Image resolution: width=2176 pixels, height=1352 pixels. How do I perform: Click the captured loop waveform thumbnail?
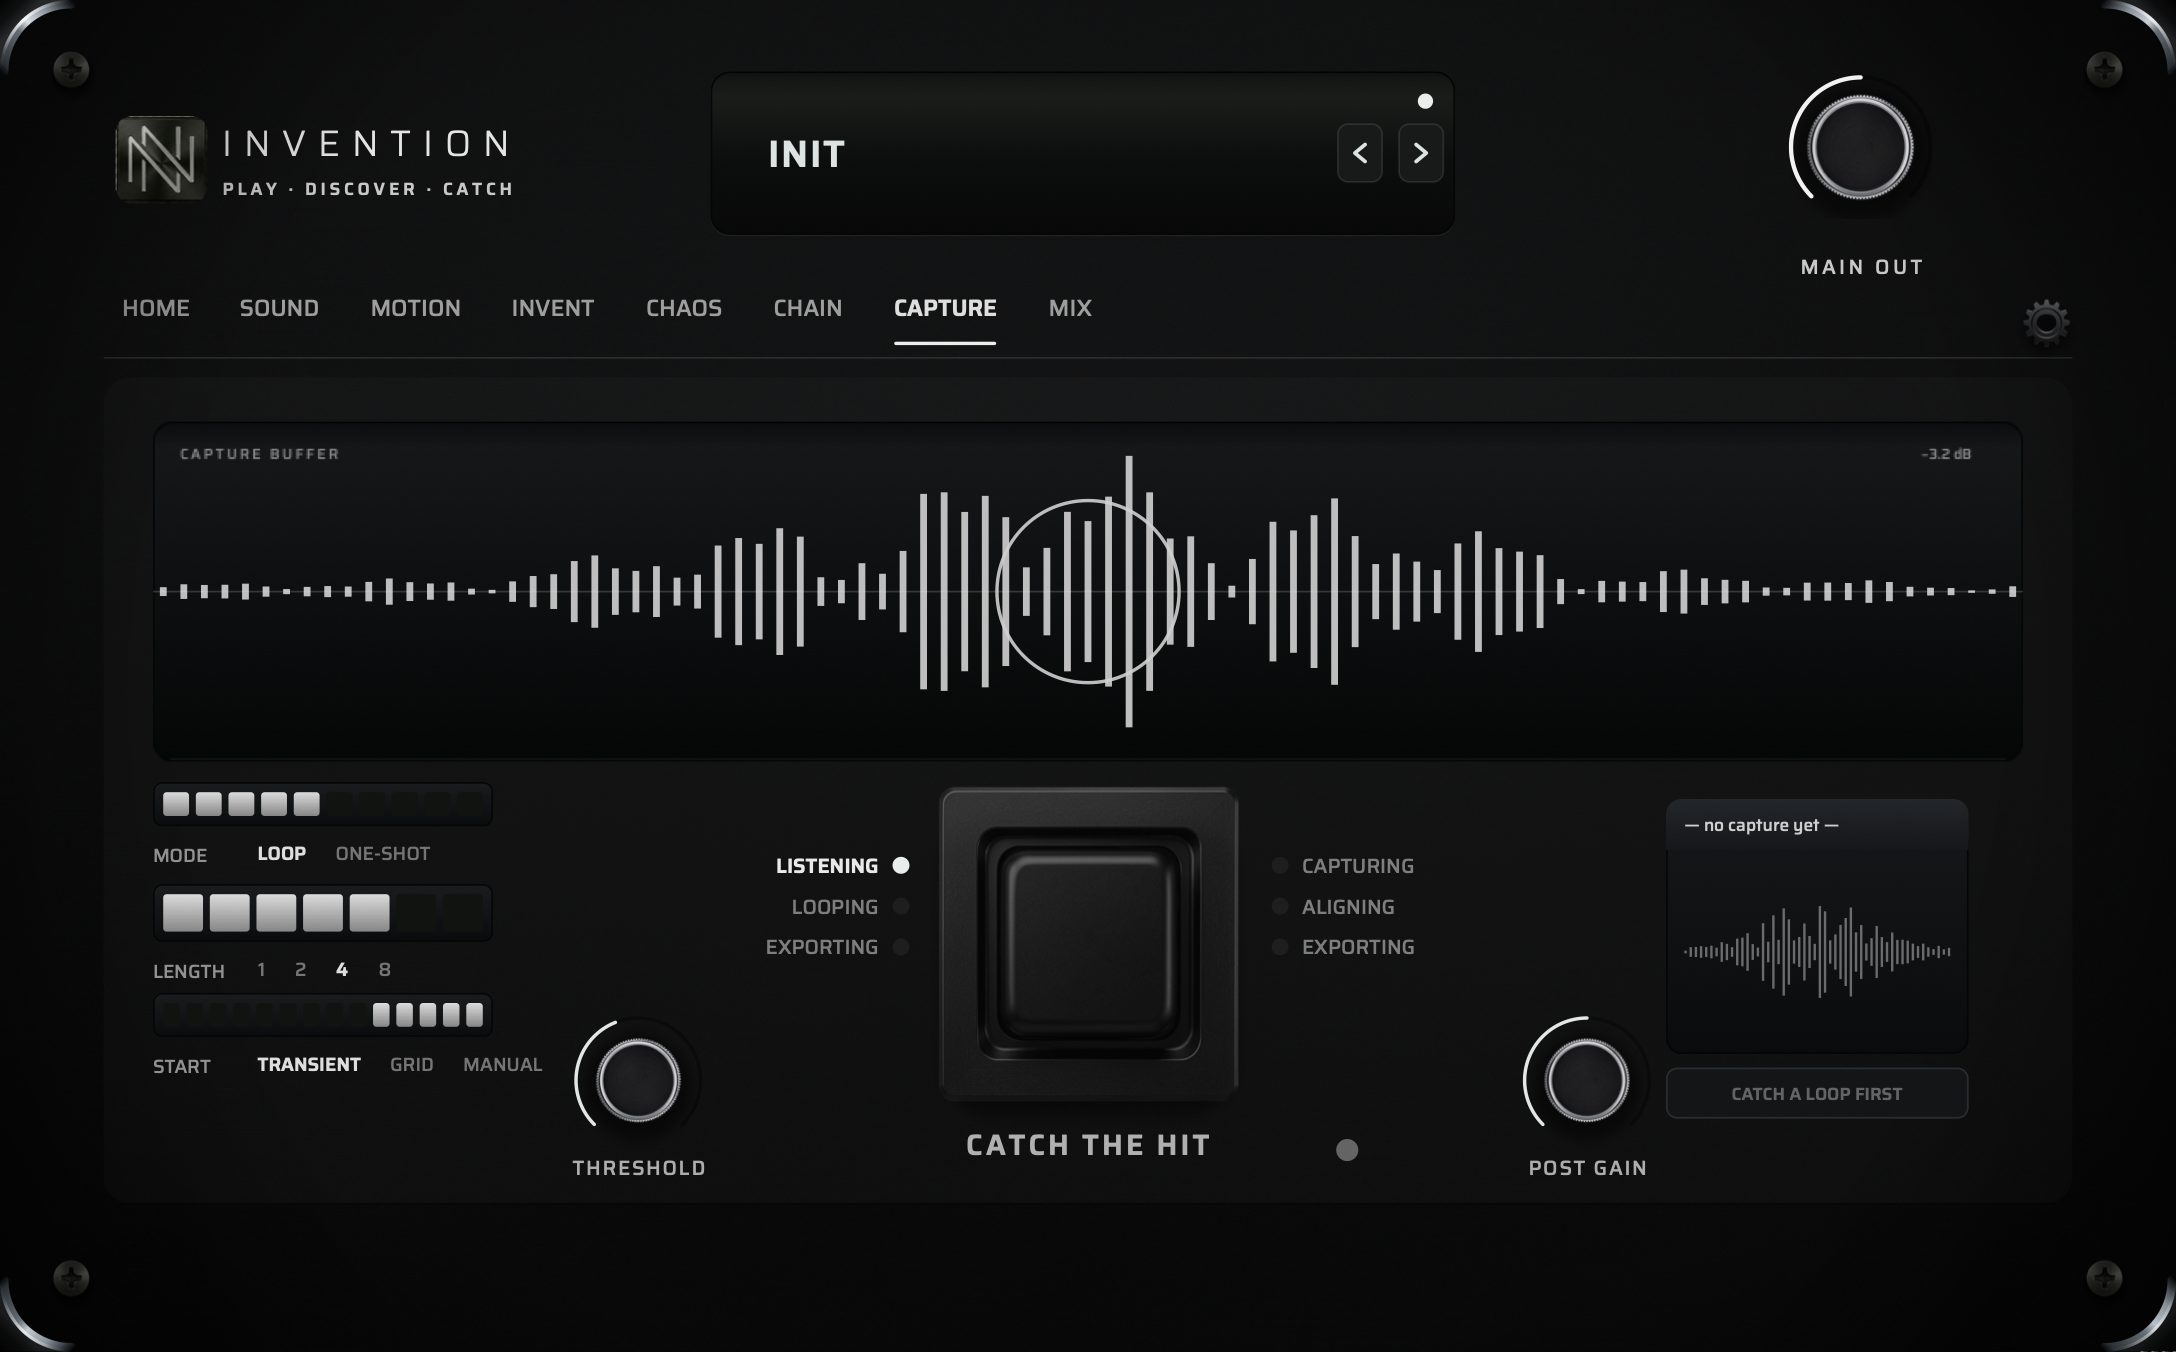point(1817,951)
